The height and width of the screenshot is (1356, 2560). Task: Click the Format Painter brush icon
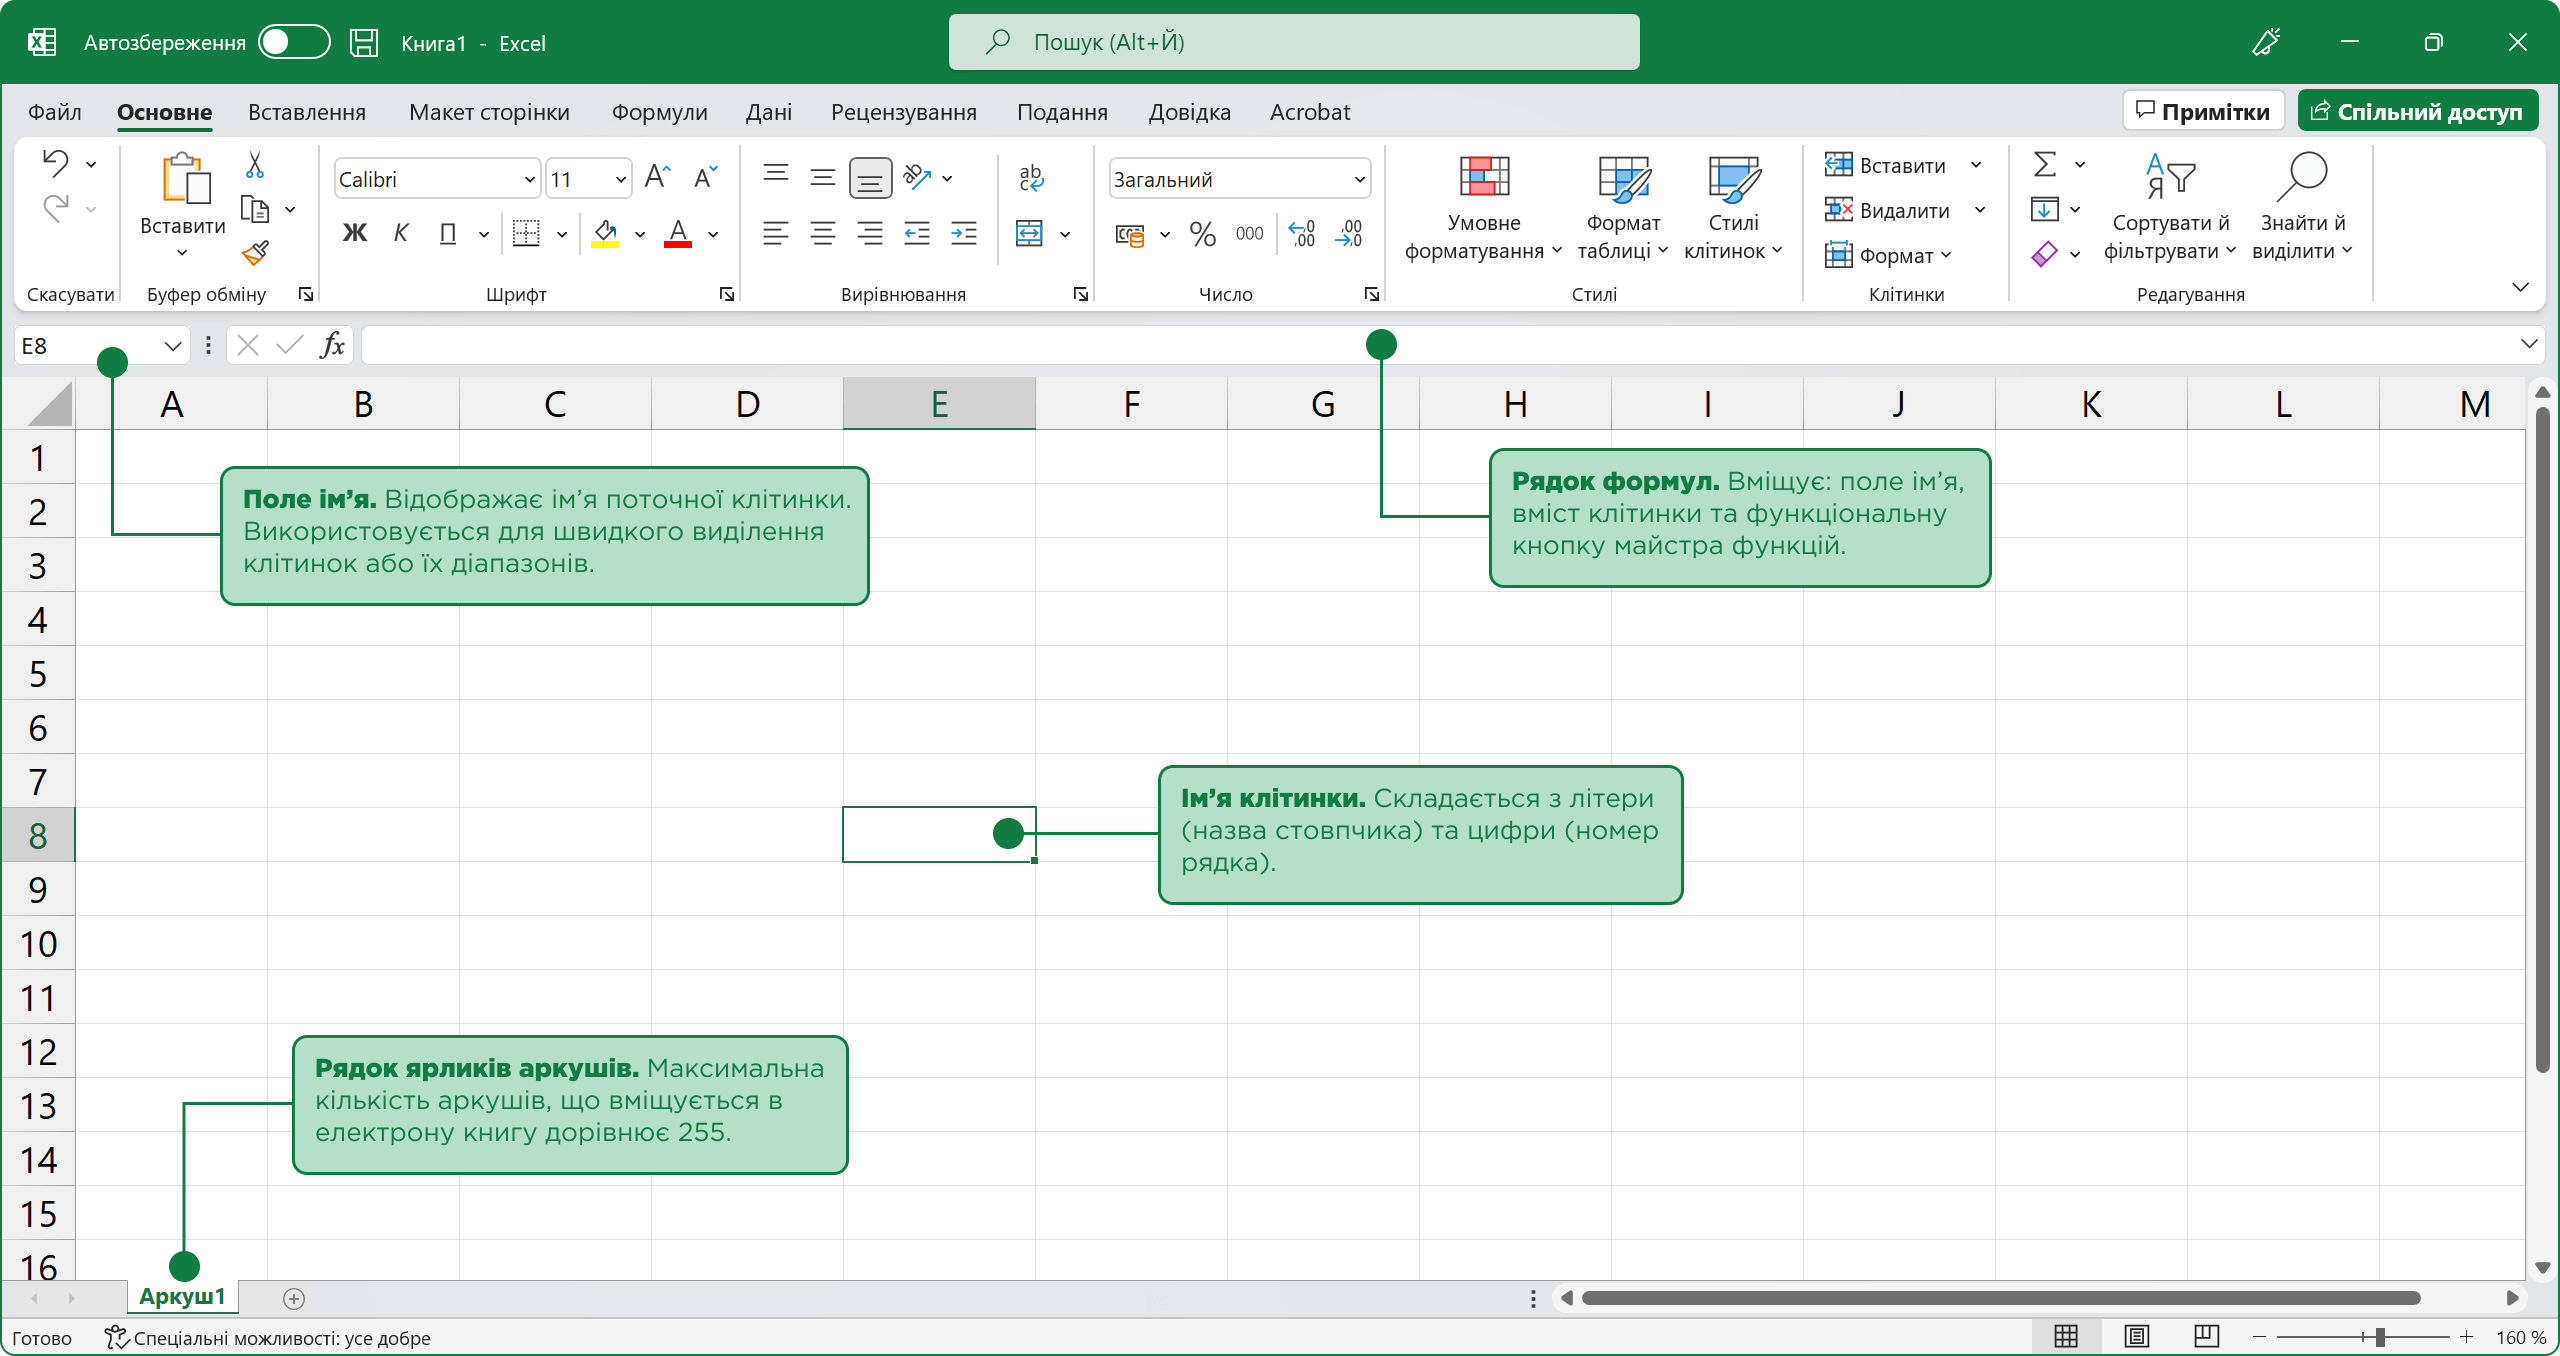click(x=255, y=253)
